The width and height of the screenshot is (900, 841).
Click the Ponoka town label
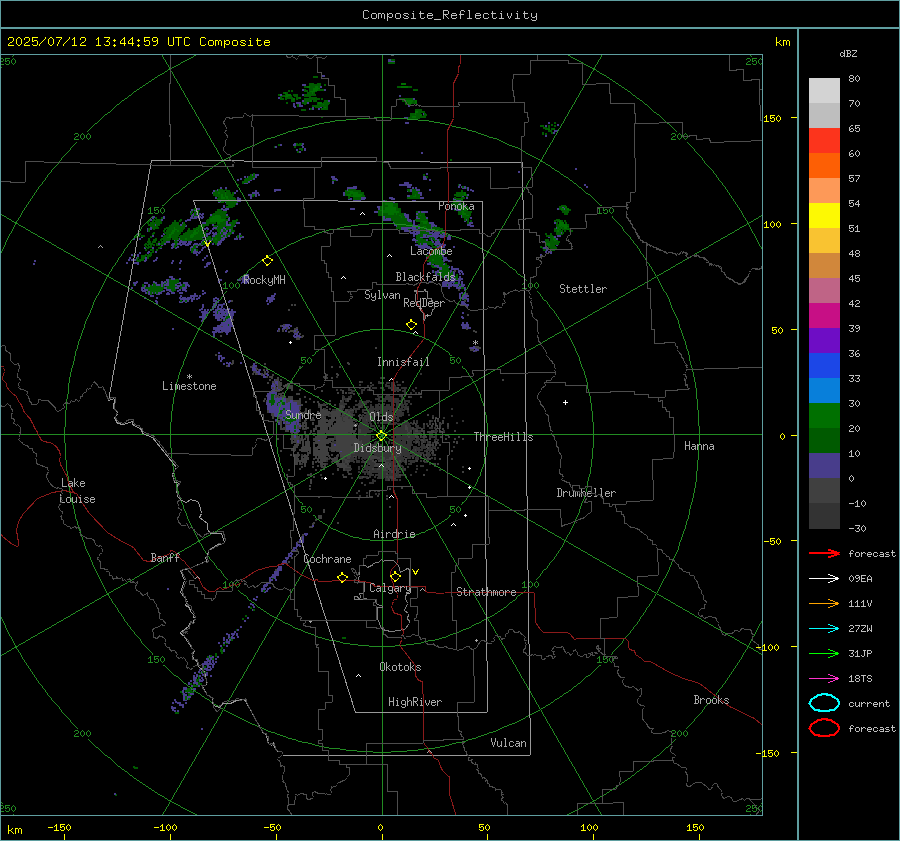point(456,206)
